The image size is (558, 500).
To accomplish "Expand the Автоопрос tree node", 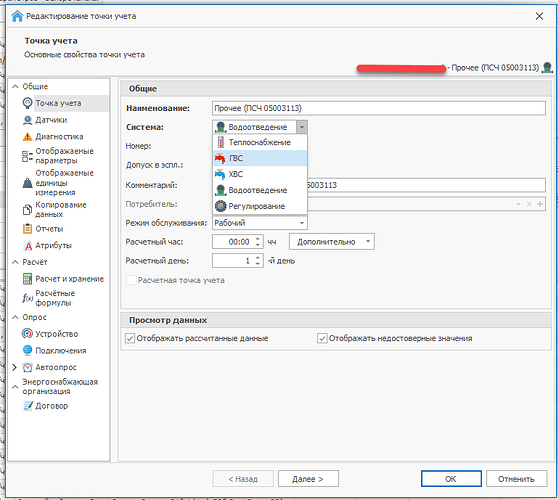I will tap(15, 367).
